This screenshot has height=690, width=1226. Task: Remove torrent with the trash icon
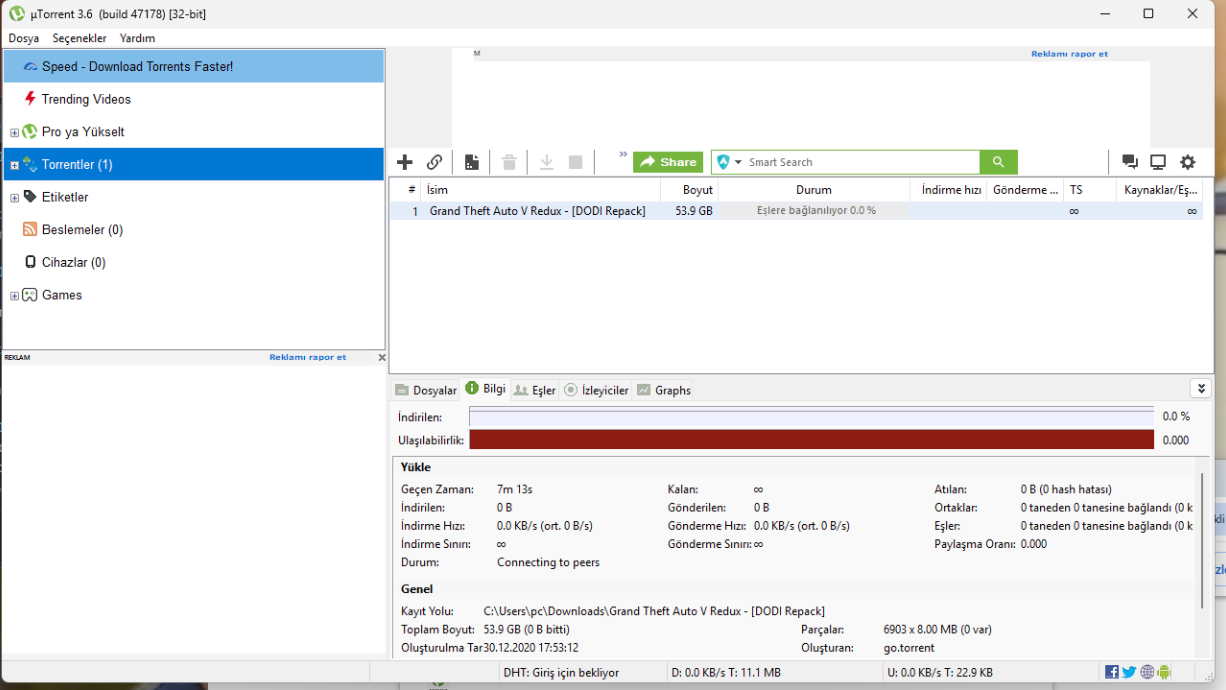tap(509, 162)
